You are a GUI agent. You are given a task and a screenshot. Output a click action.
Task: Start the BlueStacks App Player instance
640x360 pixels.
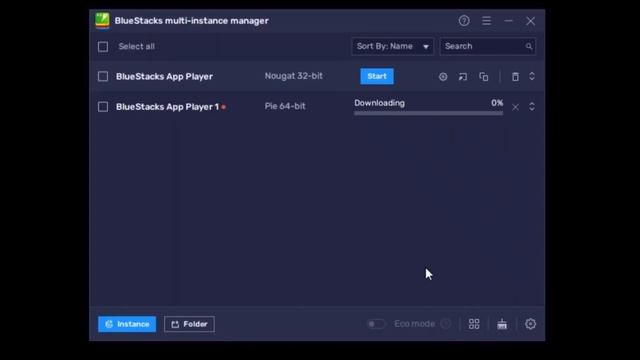tap(377, 76)
